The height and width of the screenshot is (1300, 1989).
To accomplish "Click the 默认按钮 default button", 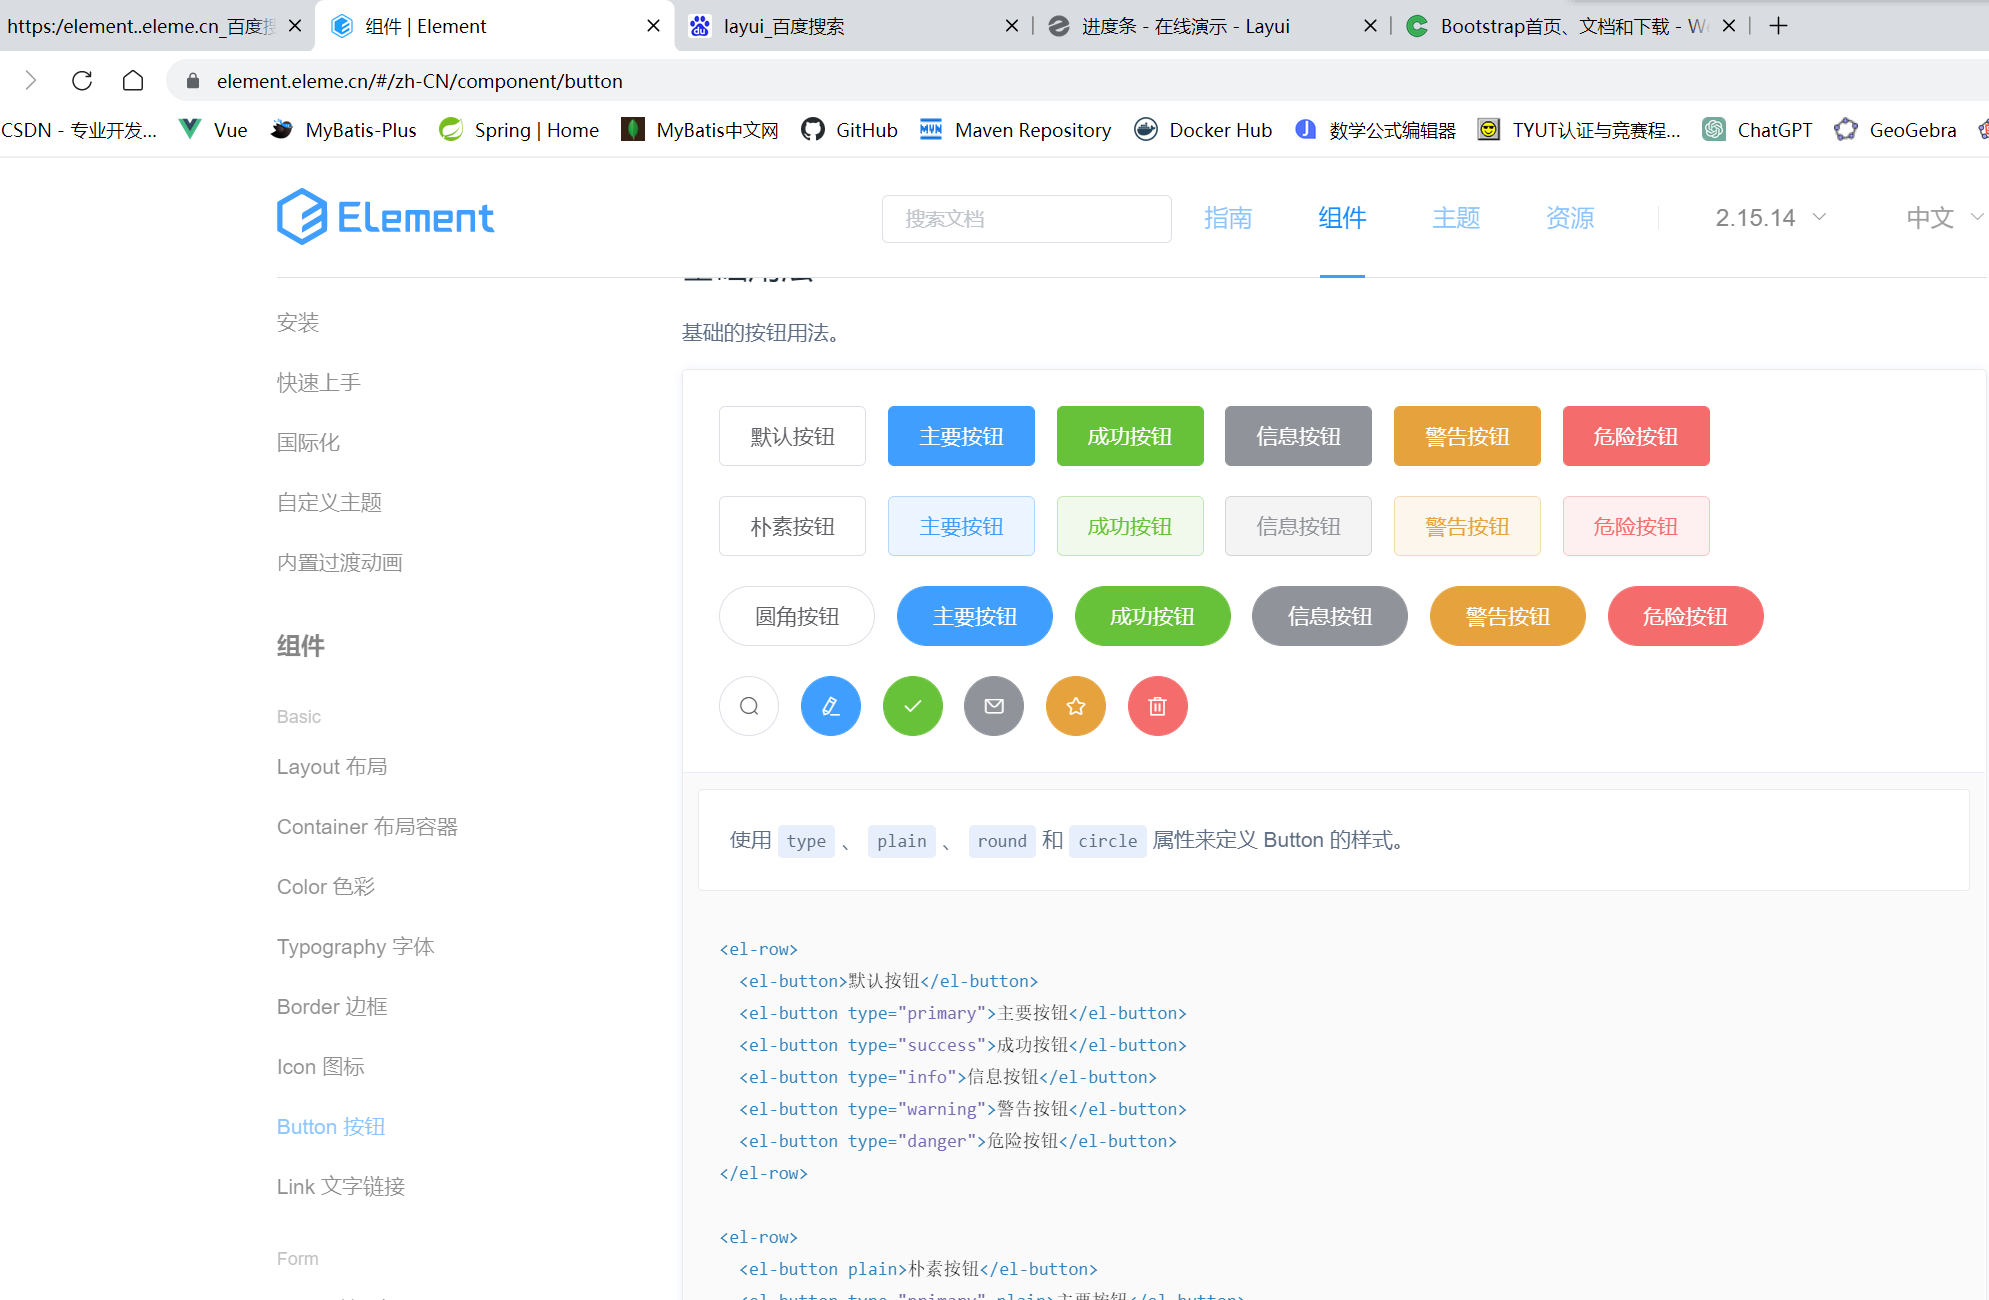I will pyautogui.click(x=791, y=435).
